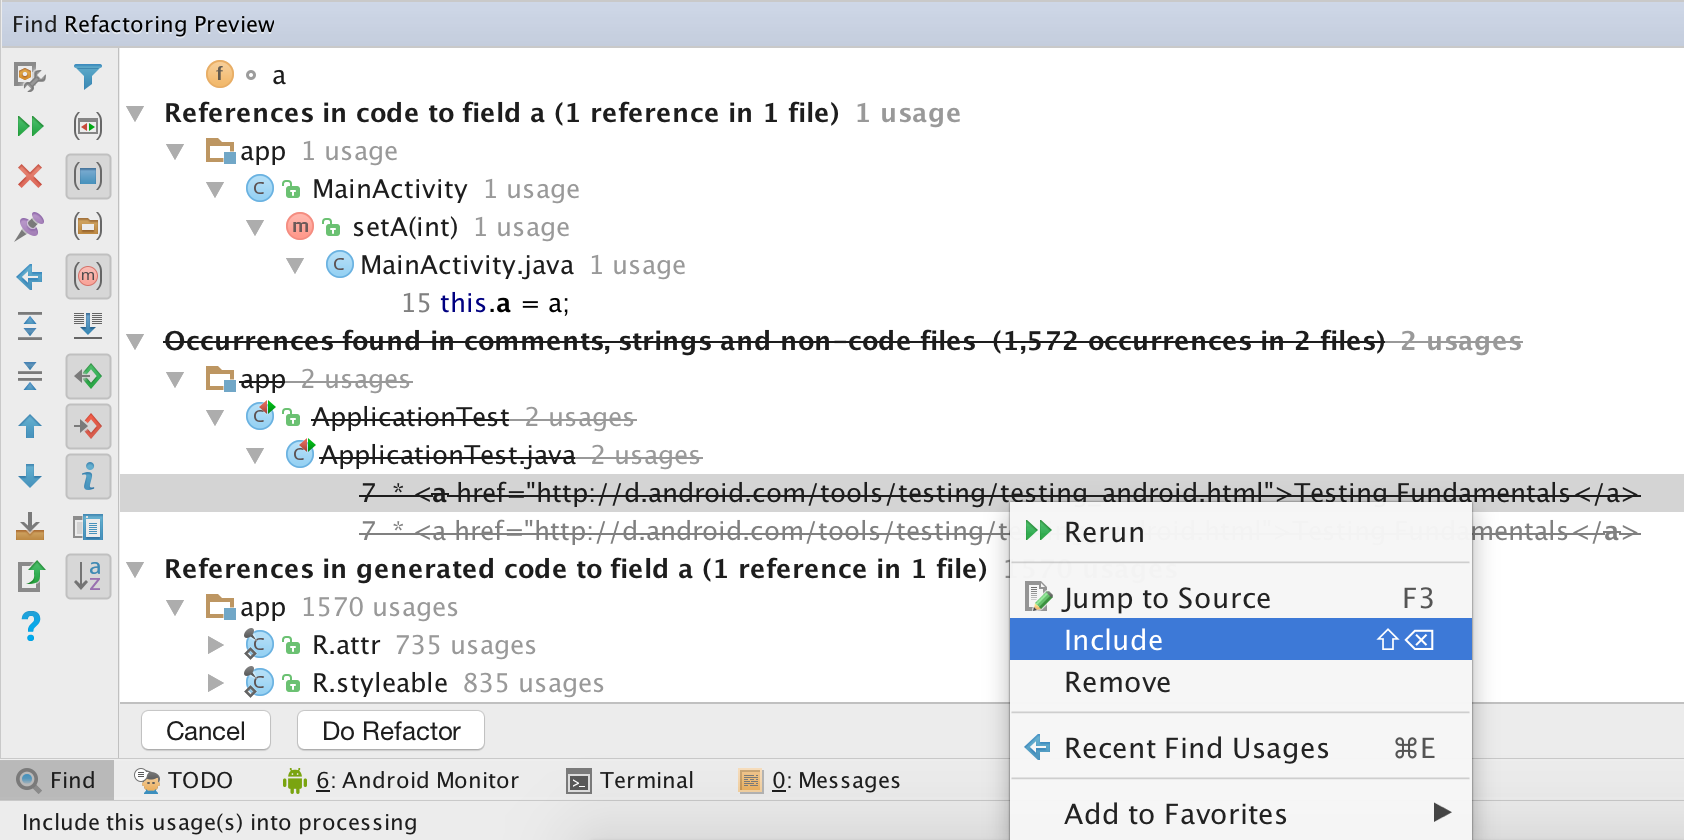Image resolution: width=1684 pixels, height=840 pixels.
Task: Toggle Group by Method button
Action: [x=88, y=276]
